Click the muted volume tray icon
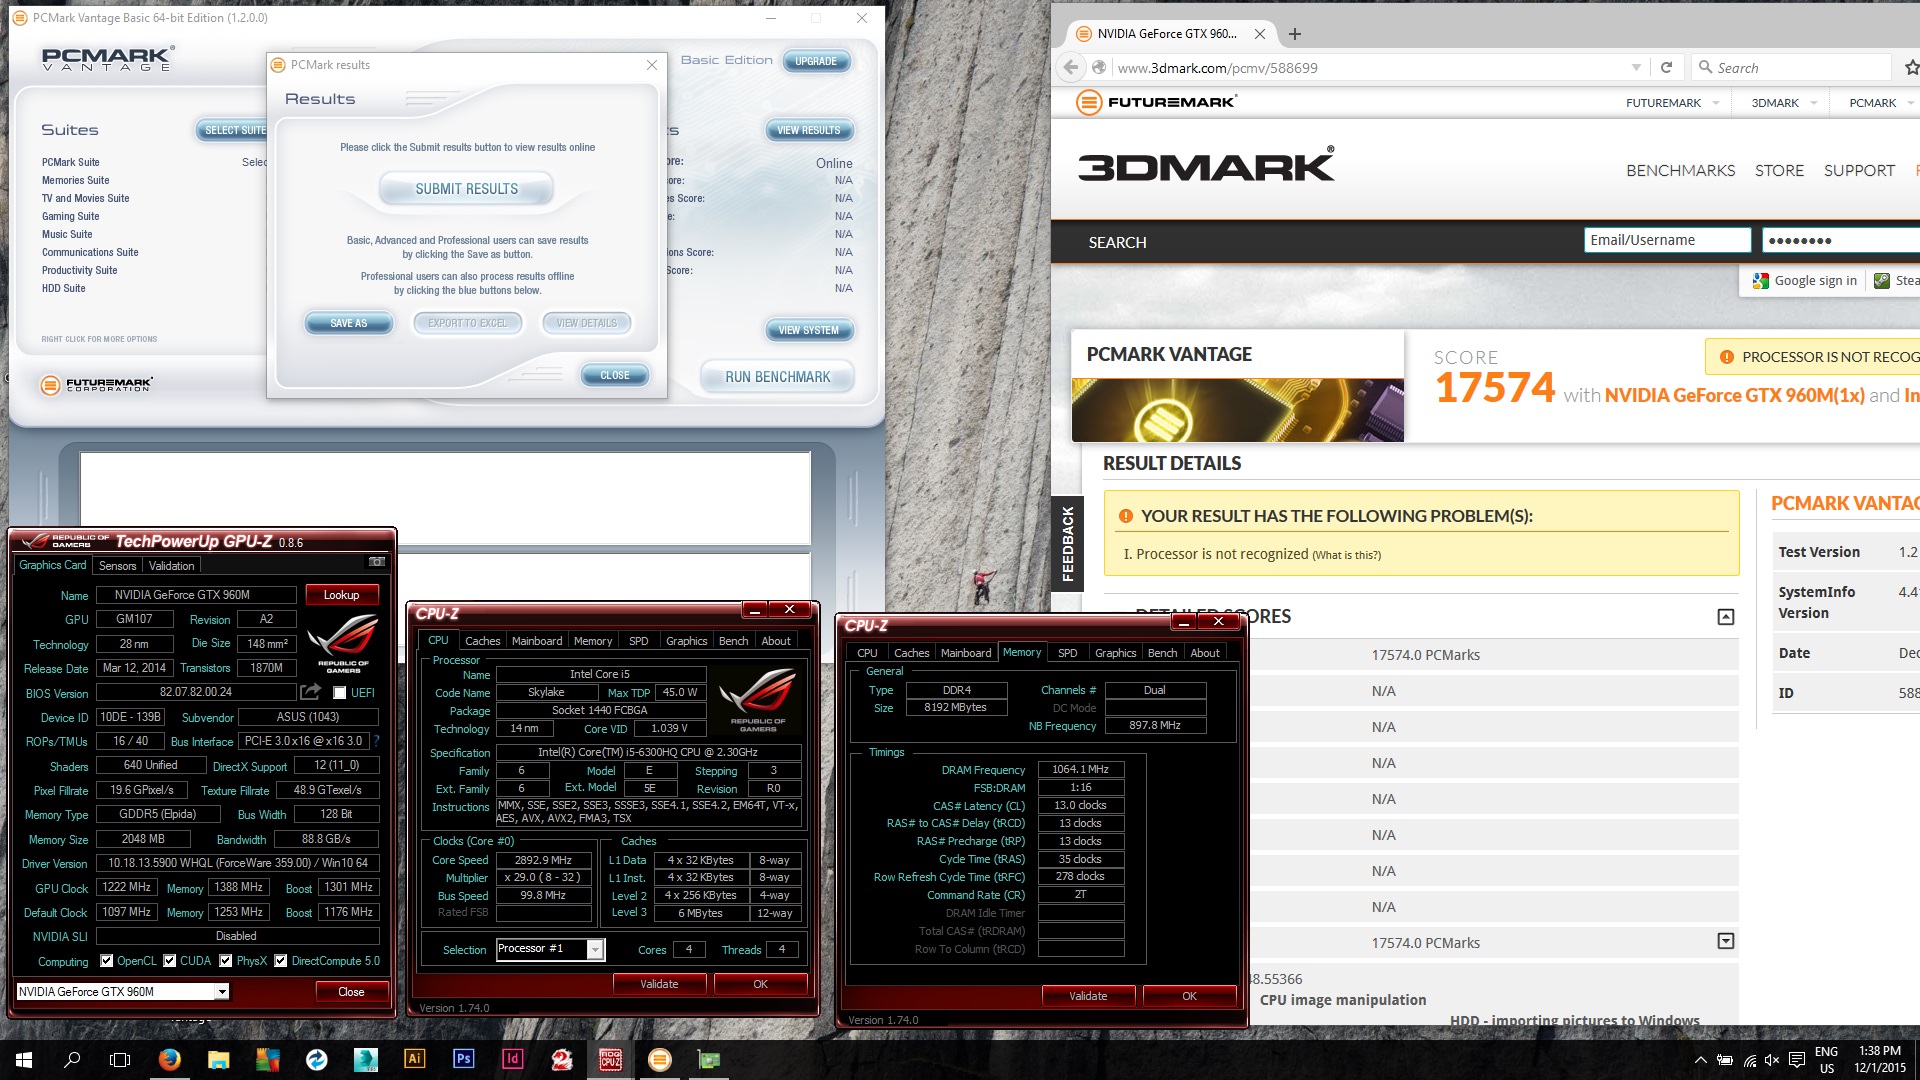1920x1080 pixels. coord(1772,1059)
